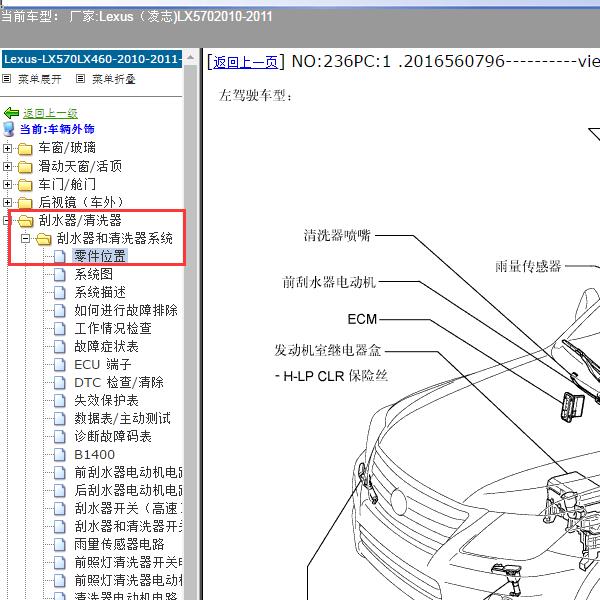
Task: Open the 后刮水器电动机电路 page
Action: click(128, 490)
